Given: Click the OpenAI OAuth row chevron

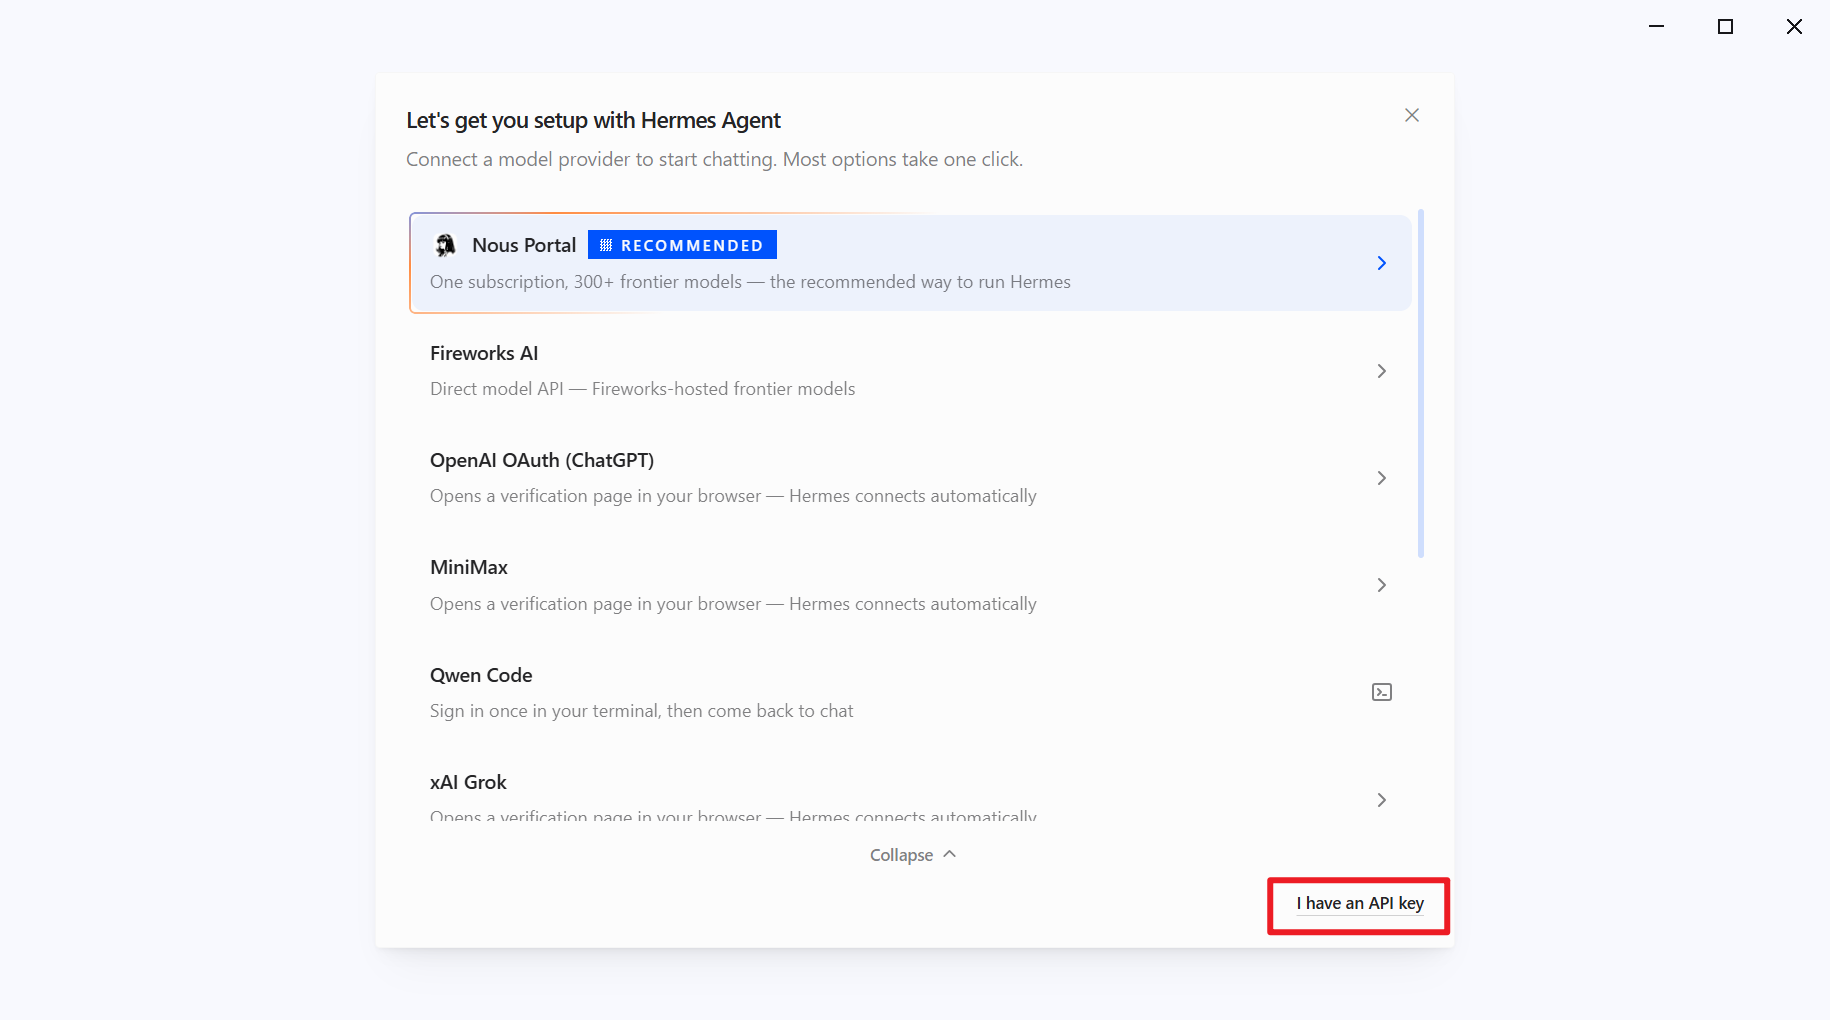Looking at the screenshot, I should [1382, 478].
